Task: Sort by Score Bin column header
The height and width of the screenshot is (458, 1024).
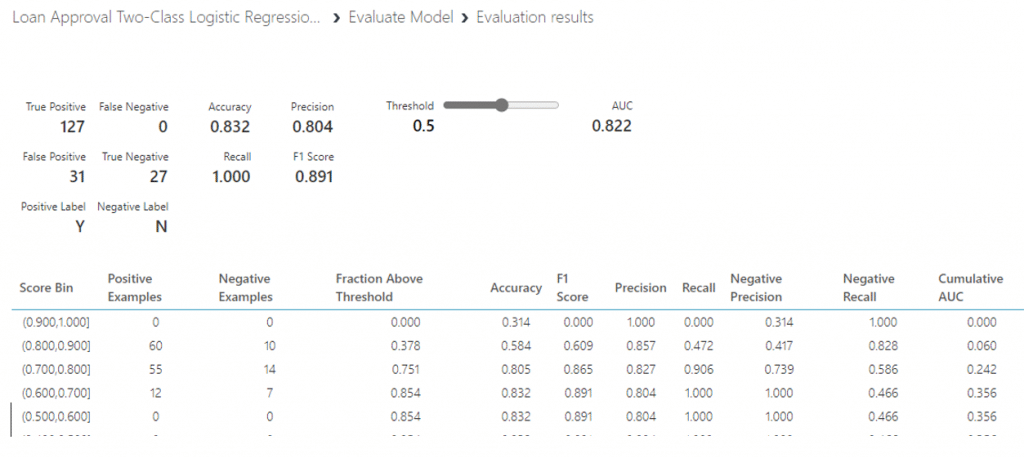Action: point(46,288)
